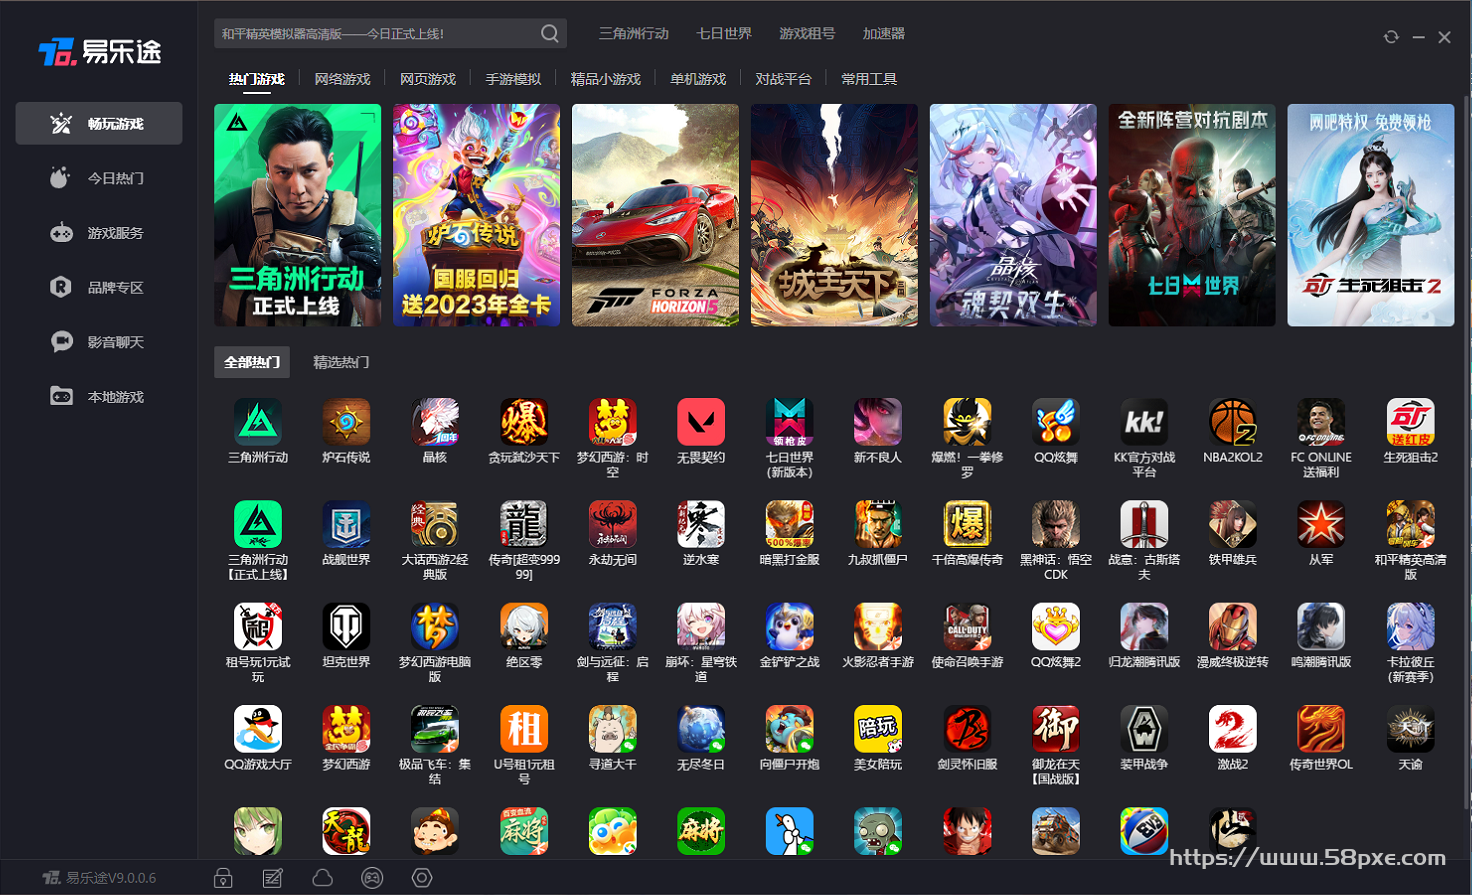The width and height of the screenshot is (1472, 895).
Task: Open the 逆水寒 game icon
Action: pos(701,524)
